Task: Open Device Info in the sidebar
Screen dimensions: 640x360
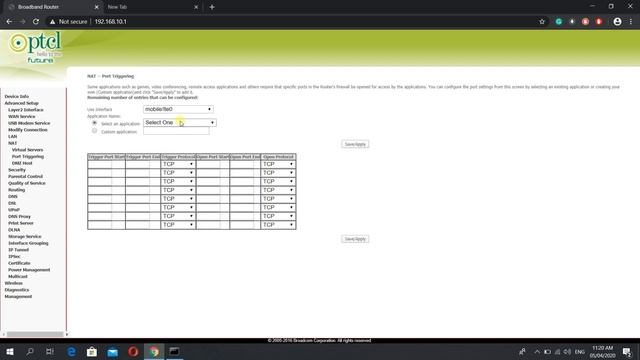Action: (17, 96)
